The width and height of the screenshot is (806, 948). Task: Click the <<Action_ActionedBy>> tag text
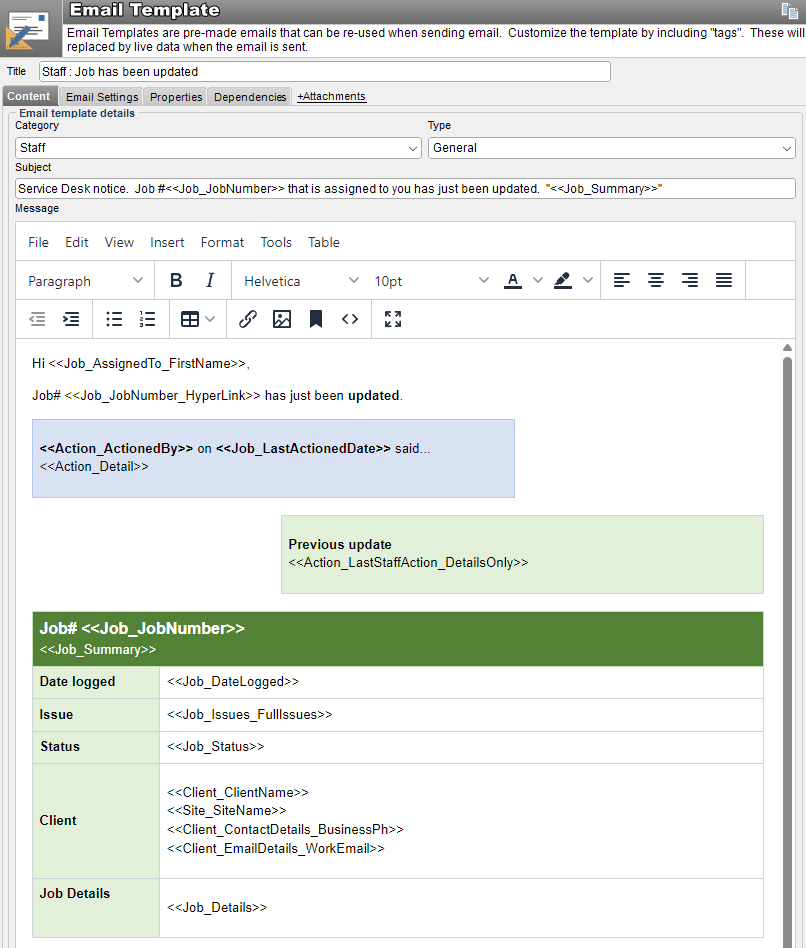pos(116,449)
